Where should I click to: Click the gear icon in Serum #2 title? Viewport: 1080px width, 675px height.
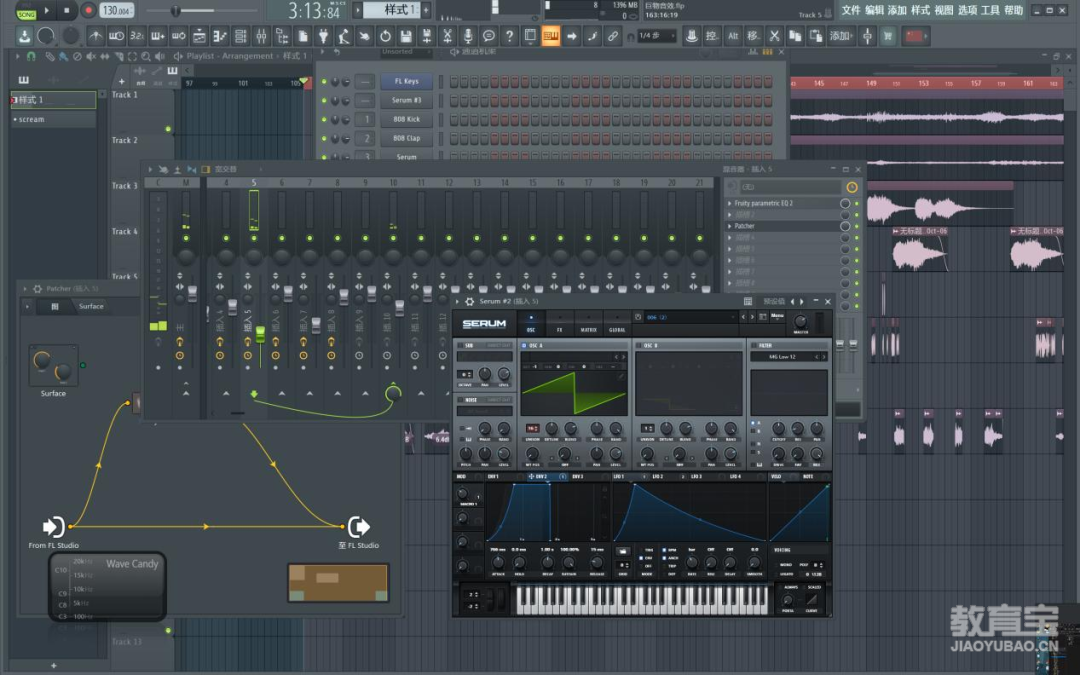pyautogui.click(x=469, y=302)
